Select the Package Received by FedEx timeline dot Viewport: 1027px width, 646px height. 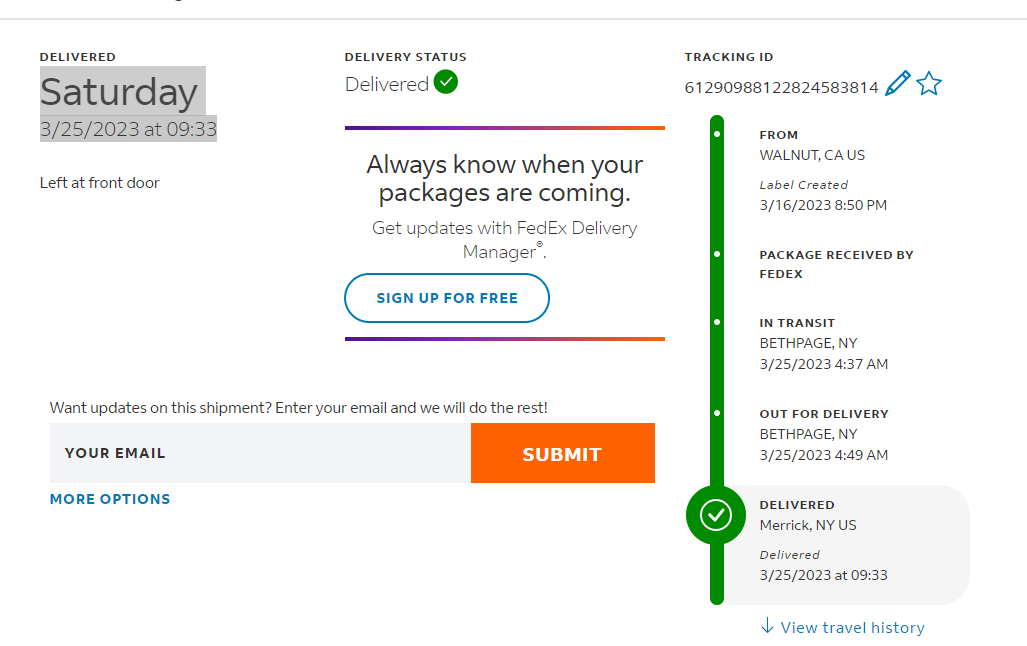(717, 254)
